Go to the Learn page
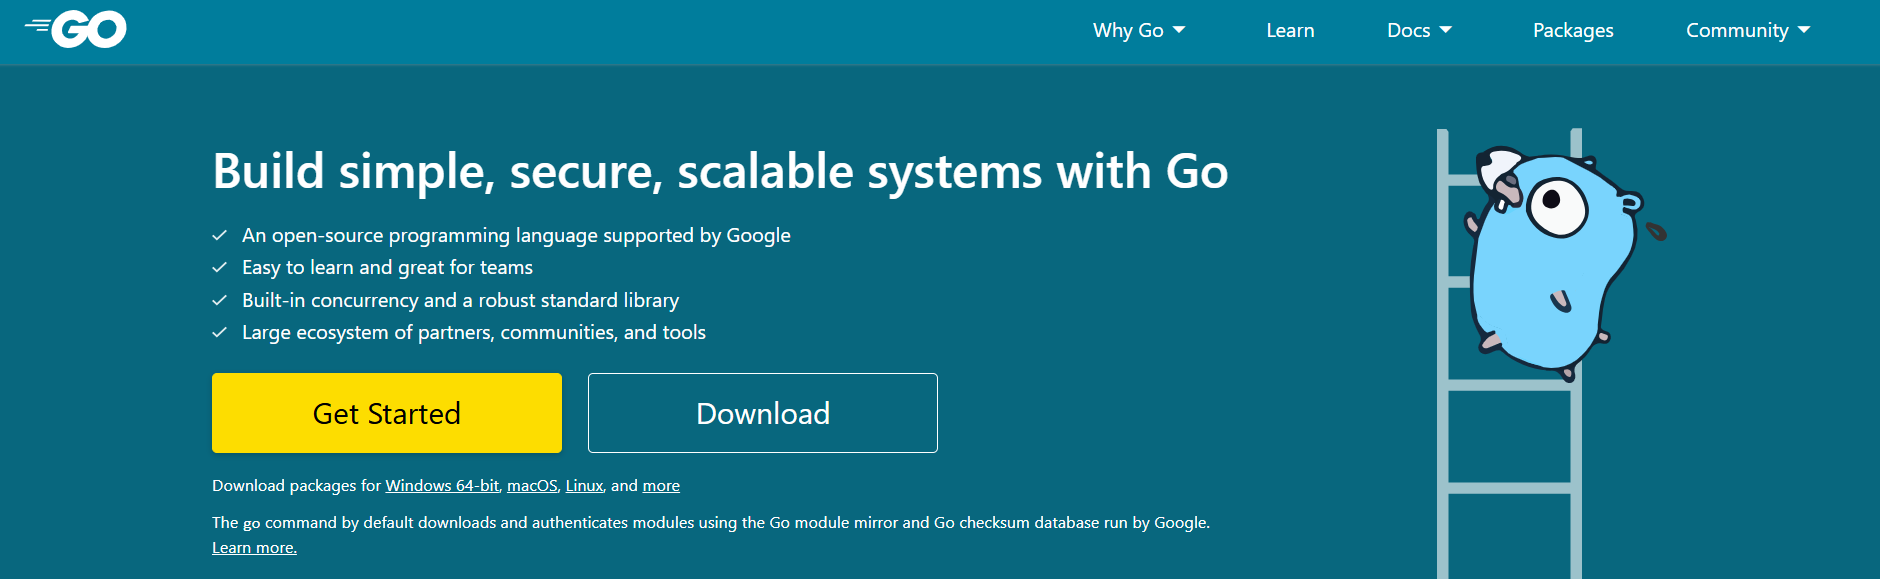The width and height of the screenshot is (1880, 579). click(1290, 30)
